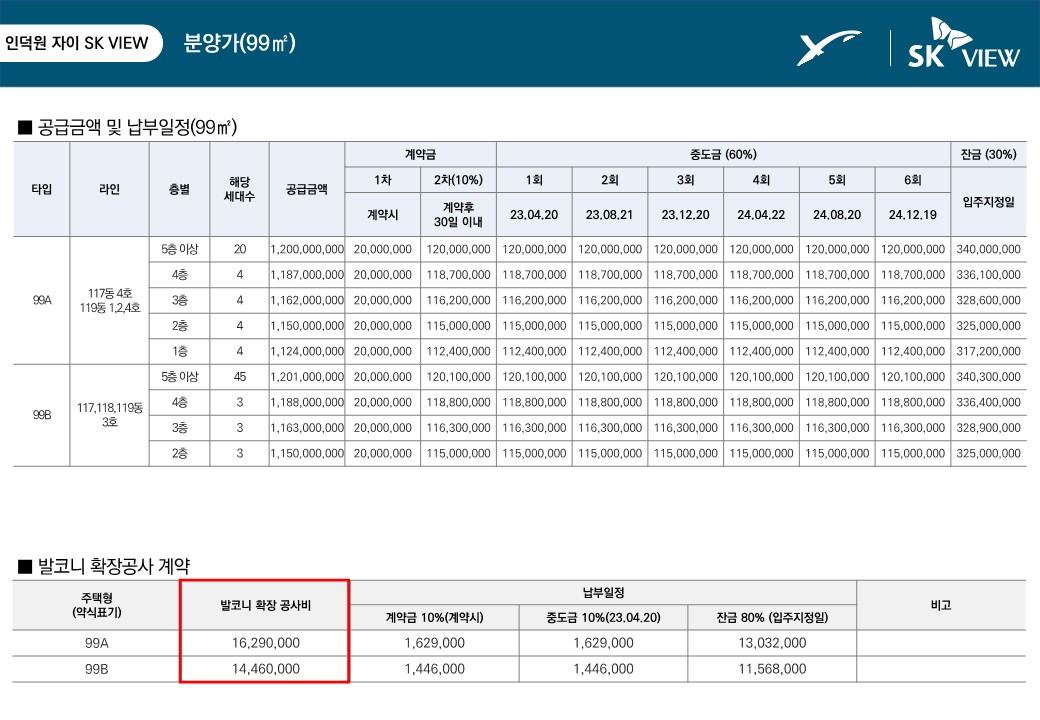This screenshot has height=720, width=1040.
Task: Select balcony cost '16,290,000' for 99A
Action: pos(265,643)
